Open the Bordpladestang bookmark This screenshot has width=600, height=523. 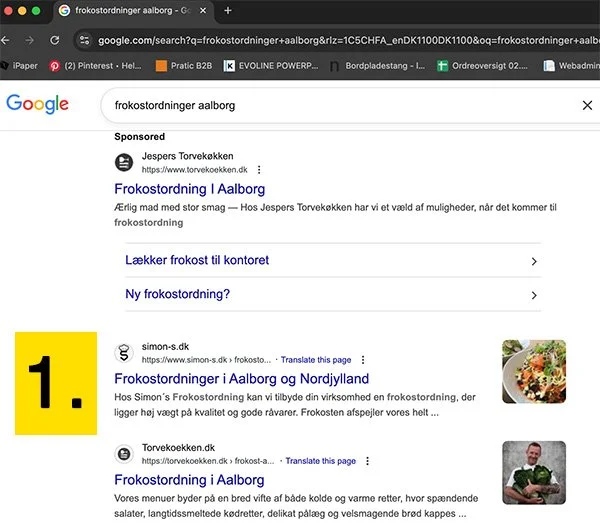click(x=377, y=66)
